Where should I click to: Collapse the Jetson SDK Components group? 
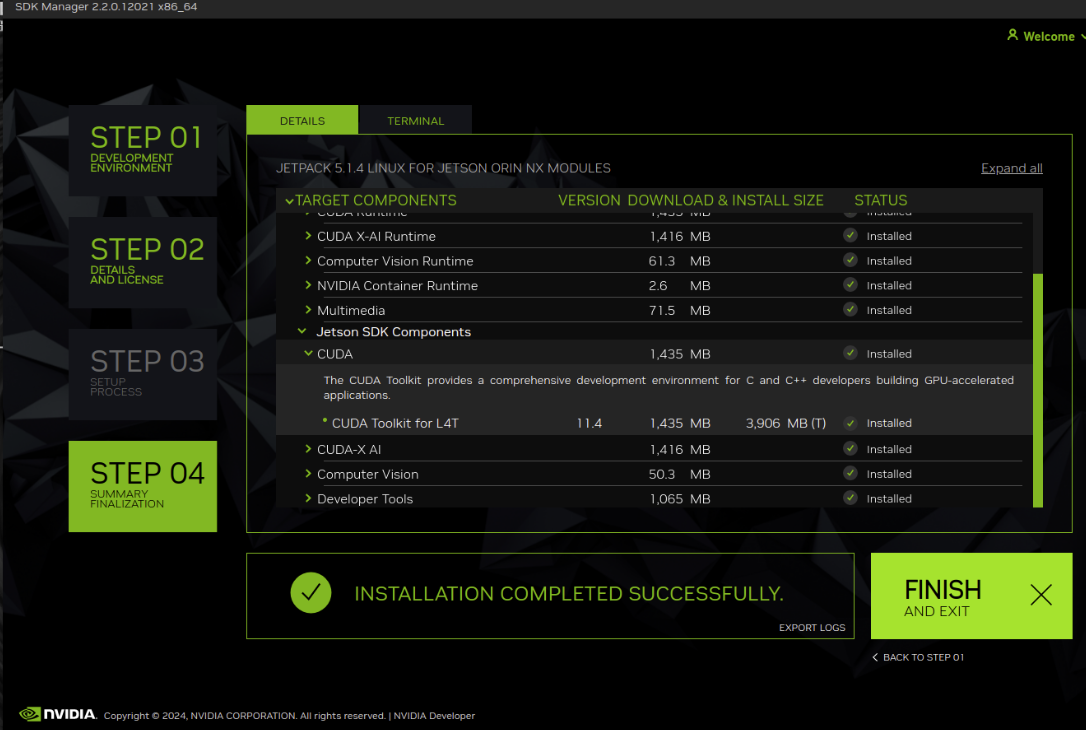point(302,331)
